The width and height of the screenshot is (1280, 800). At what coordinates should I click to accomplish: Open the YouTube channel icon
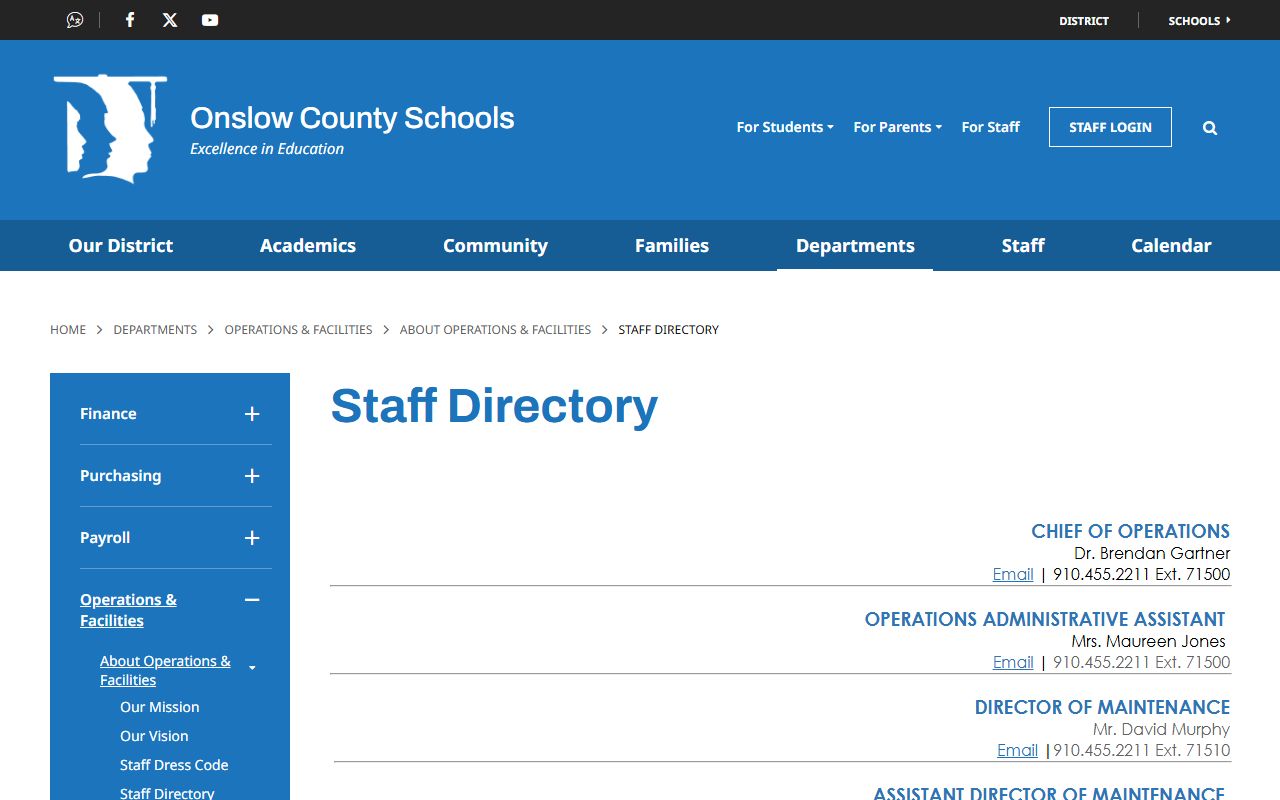[210, 20]
